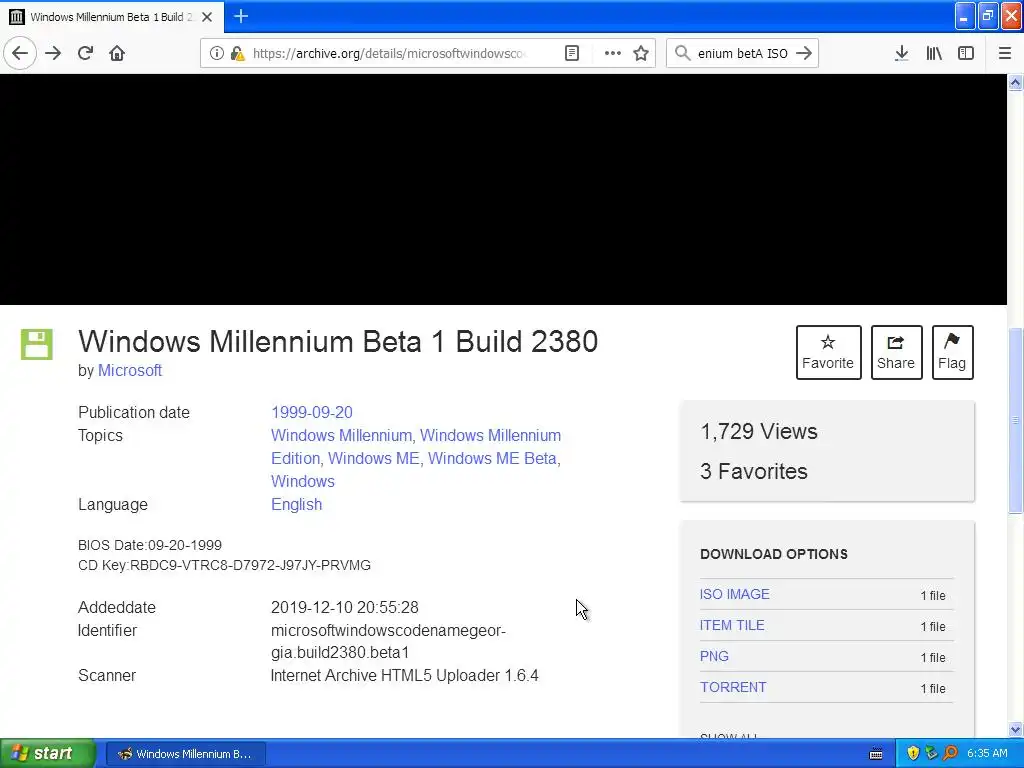Toggle reader view in the address bar

click(x=571, y=53)
